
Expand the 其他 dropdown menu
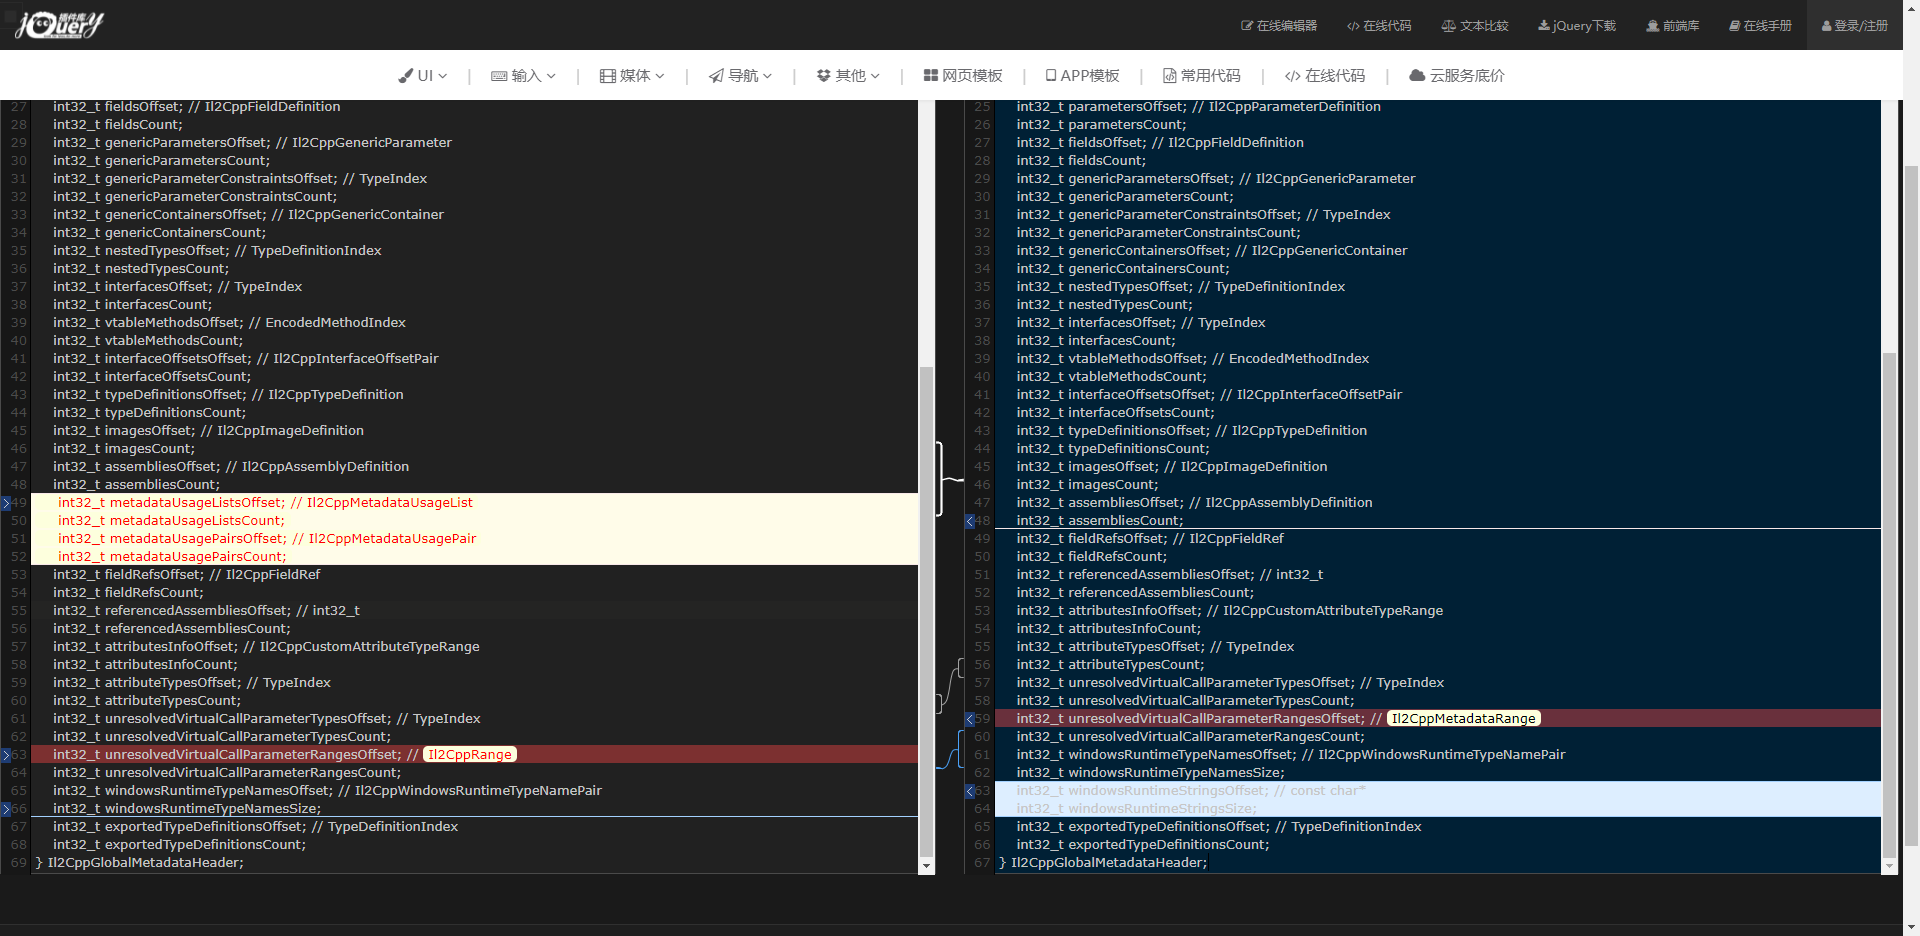848,76
